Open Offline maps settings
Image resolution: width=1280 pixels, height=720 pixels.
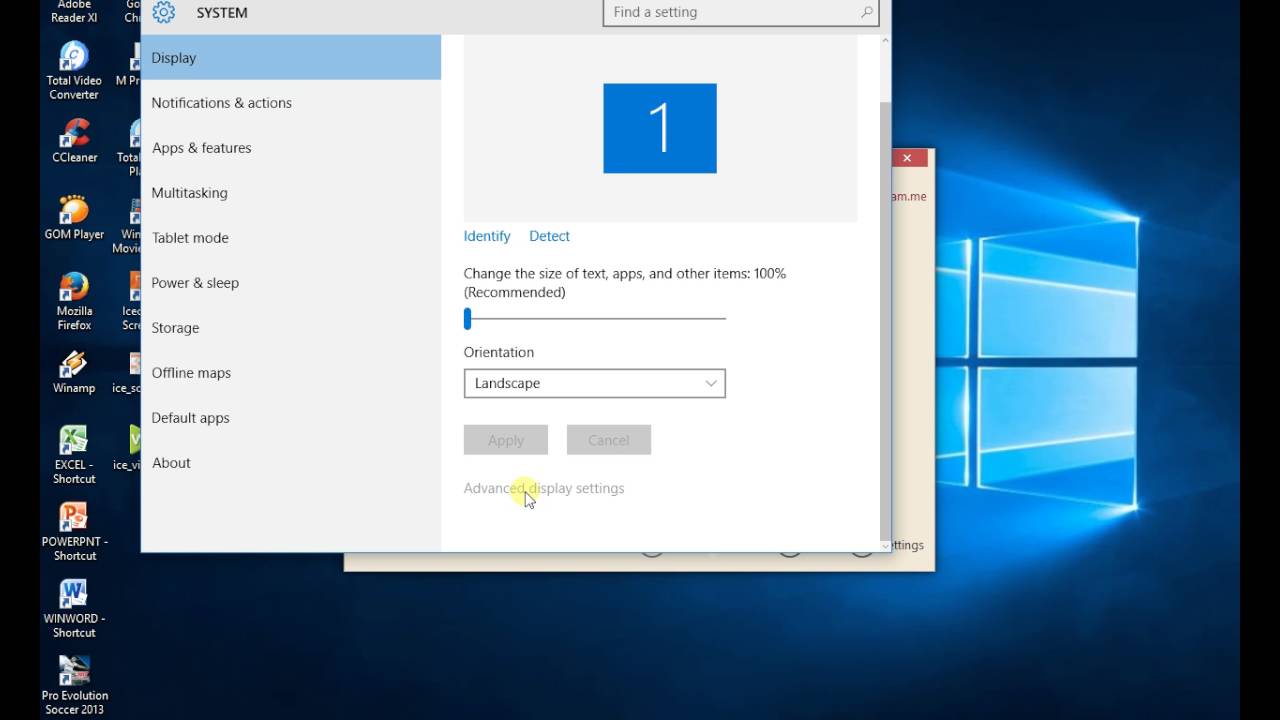point(291,373)
